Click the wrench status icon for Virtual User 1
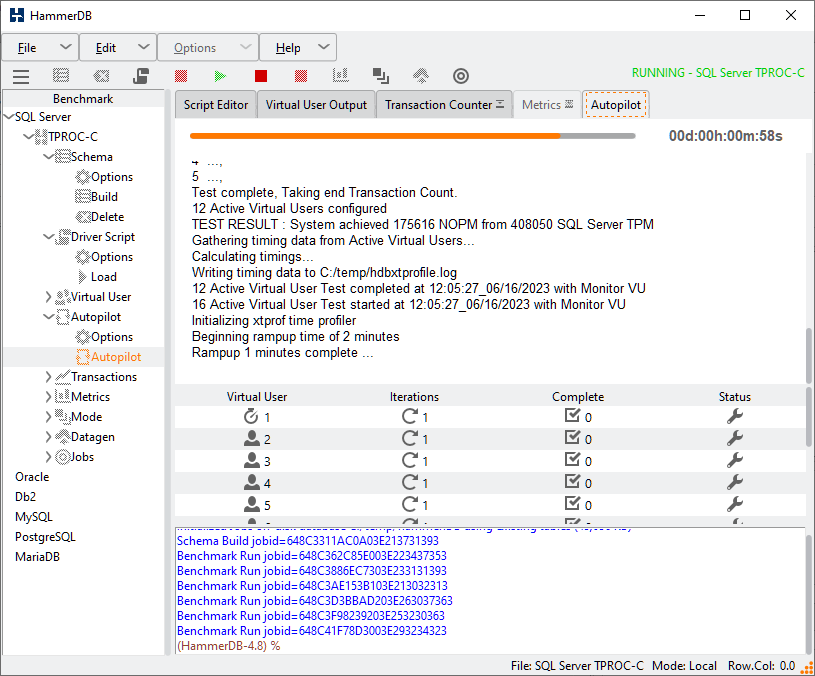 [735, 416]
